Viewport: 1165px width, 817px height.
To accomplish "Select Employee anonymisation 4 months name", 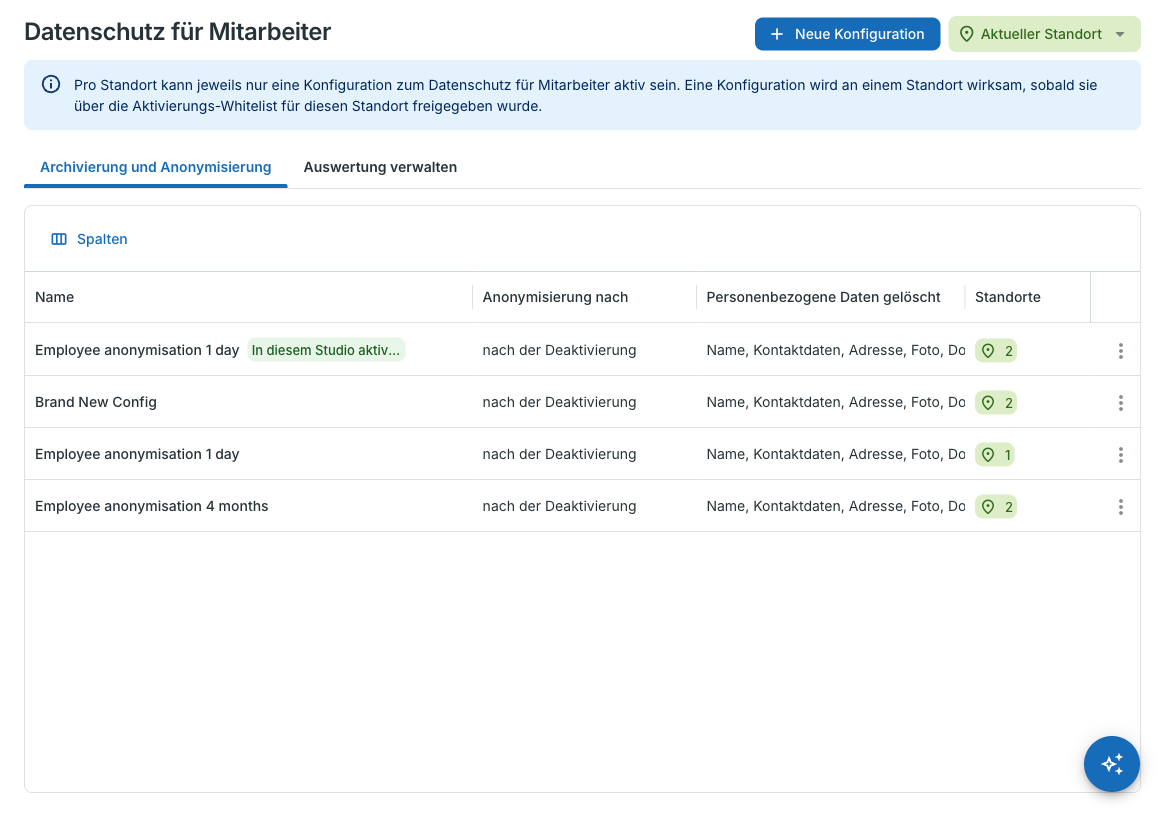I will point(152,506).
